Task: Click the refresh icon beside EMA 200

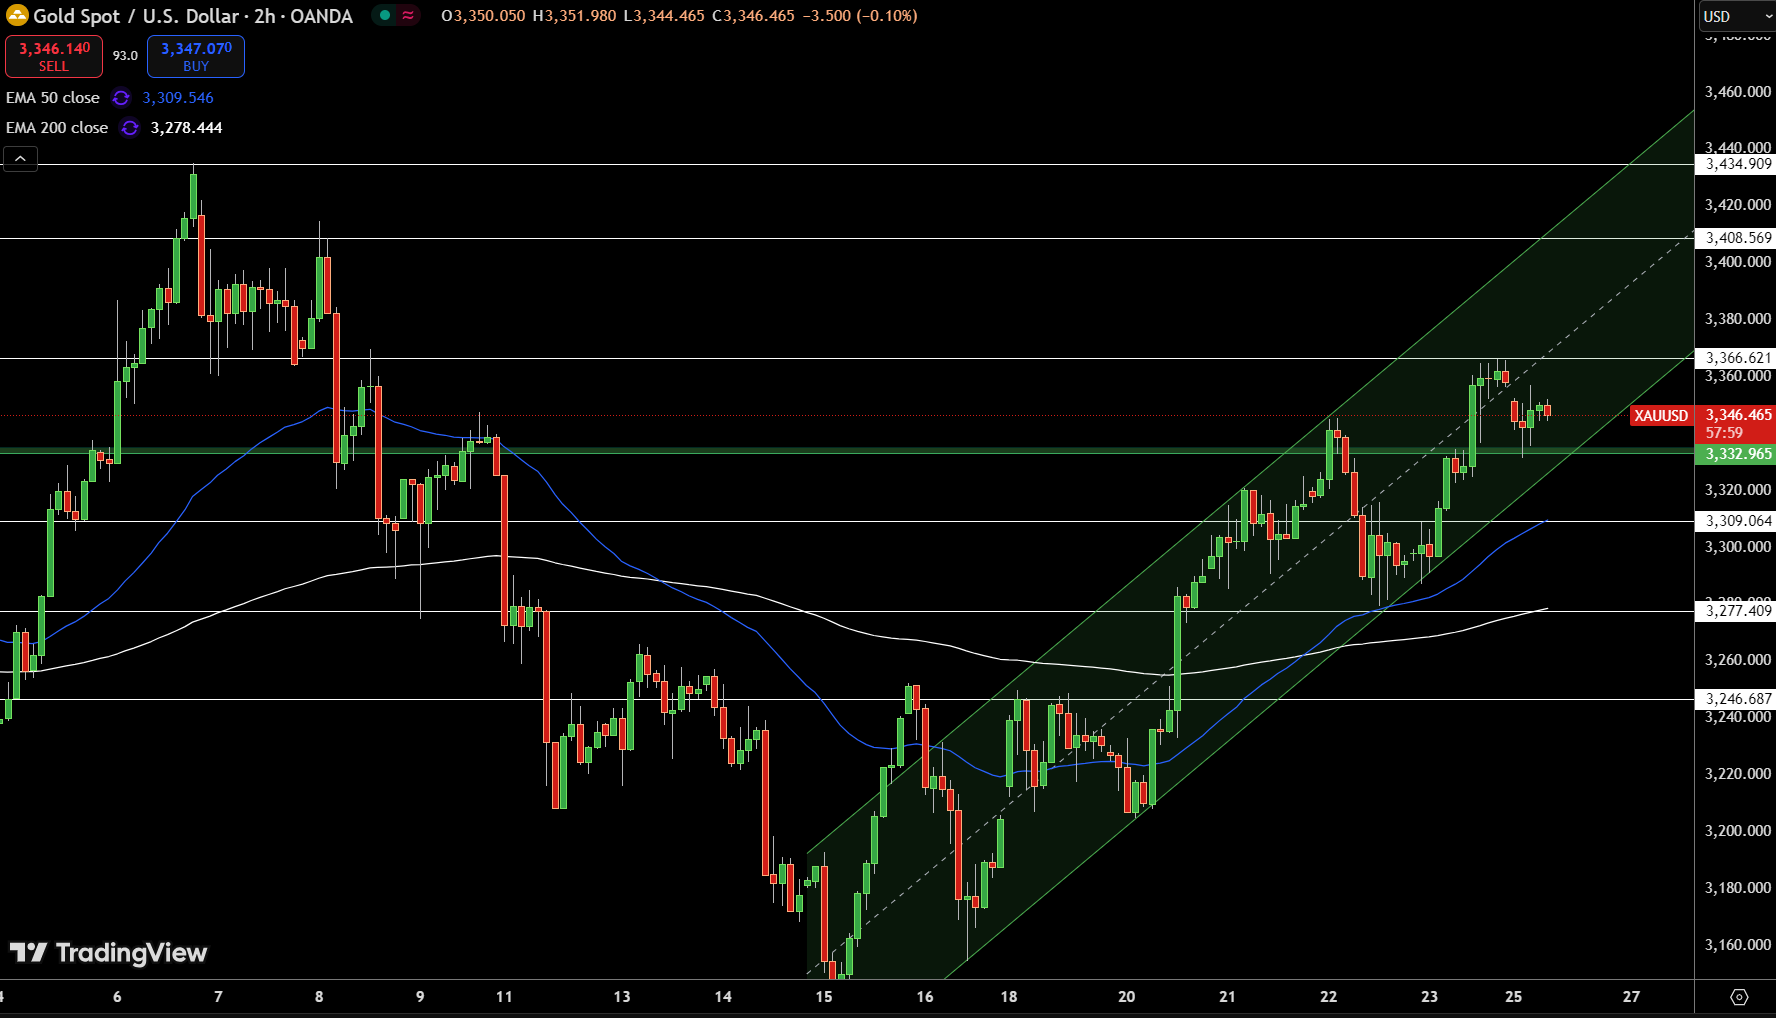Action: click(130, 128)
